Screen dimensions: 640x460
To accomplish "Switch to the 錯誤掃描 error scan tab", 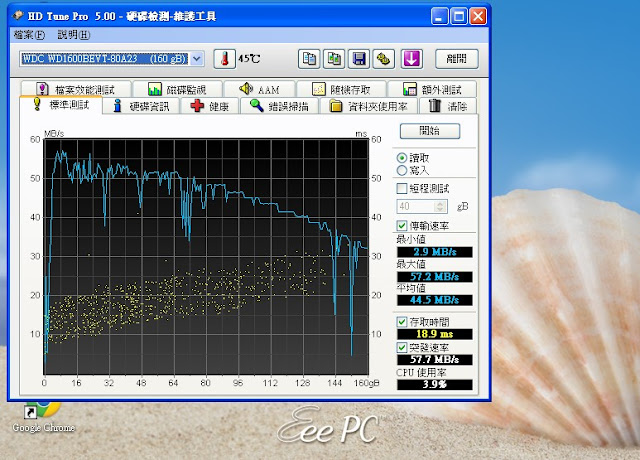I will [x=285, y=106].
